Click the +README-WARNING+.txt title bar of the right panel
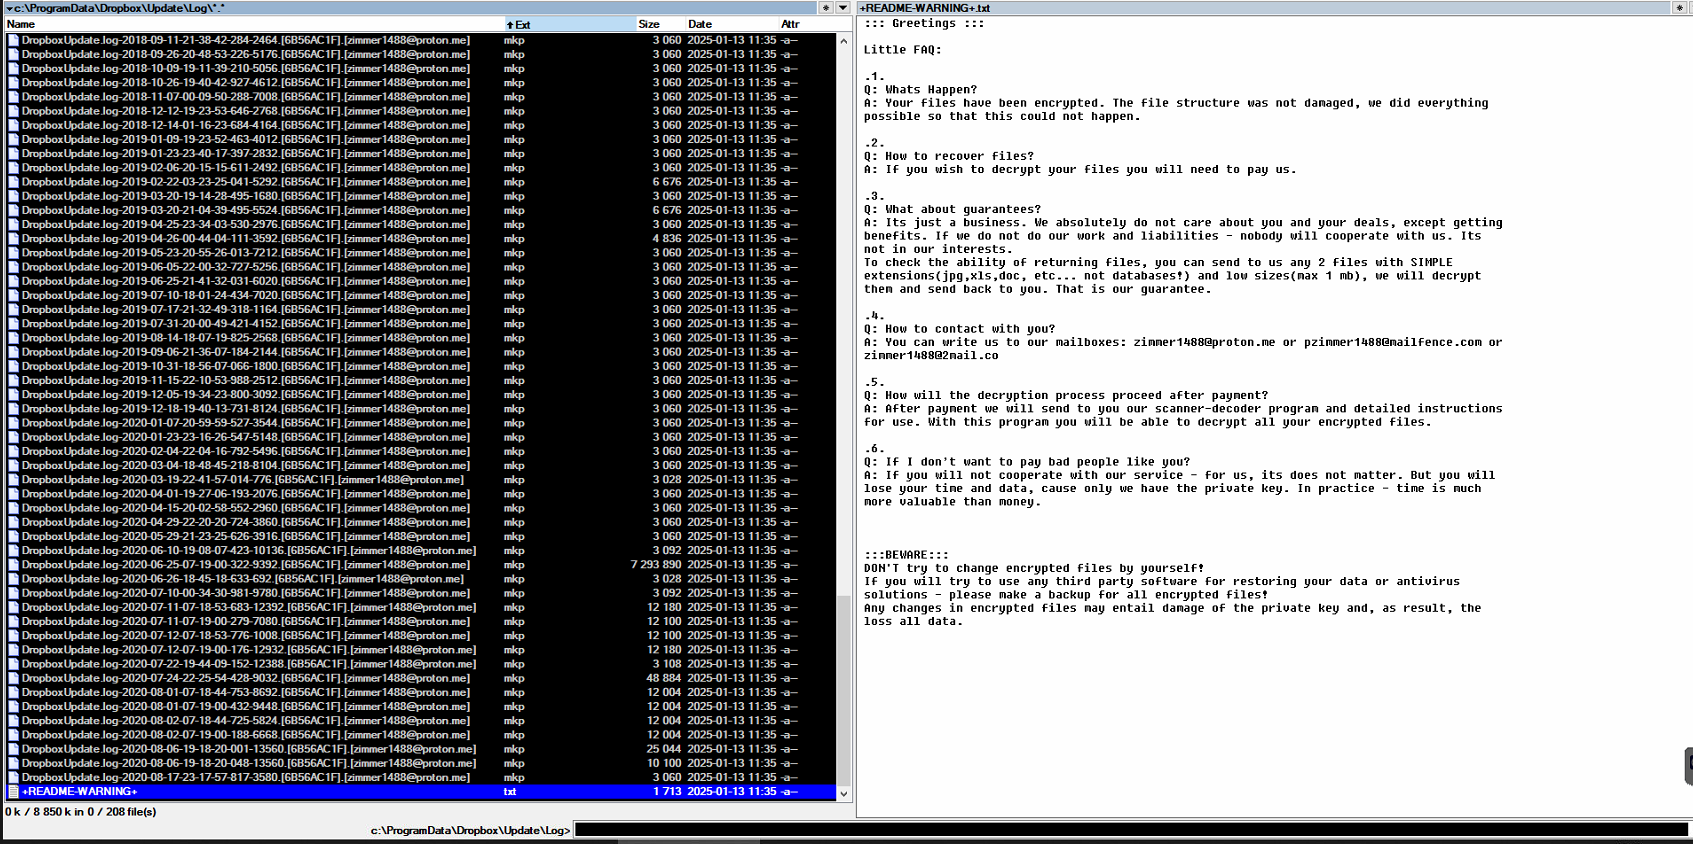The image size is (1693, 844). (x=1264, y=8)
